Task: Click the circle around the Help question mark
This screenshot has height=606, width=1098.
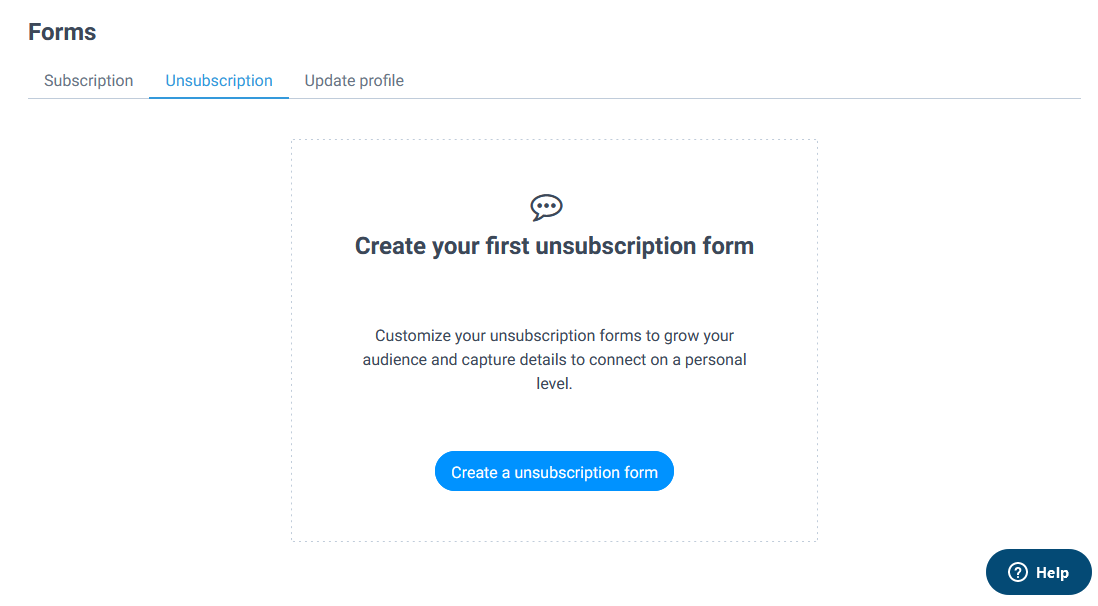Action: (1017, 572)
